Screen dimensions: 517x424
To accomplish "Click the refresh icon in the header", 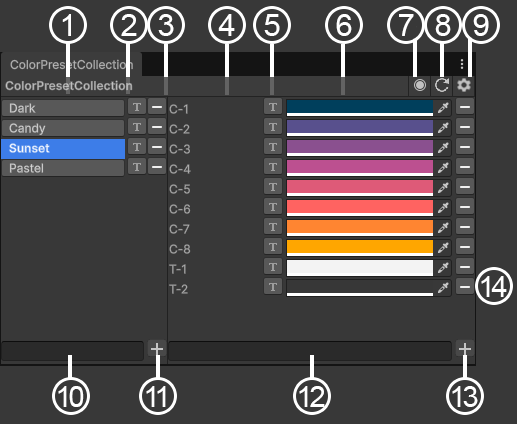I will tap(442, 85).
